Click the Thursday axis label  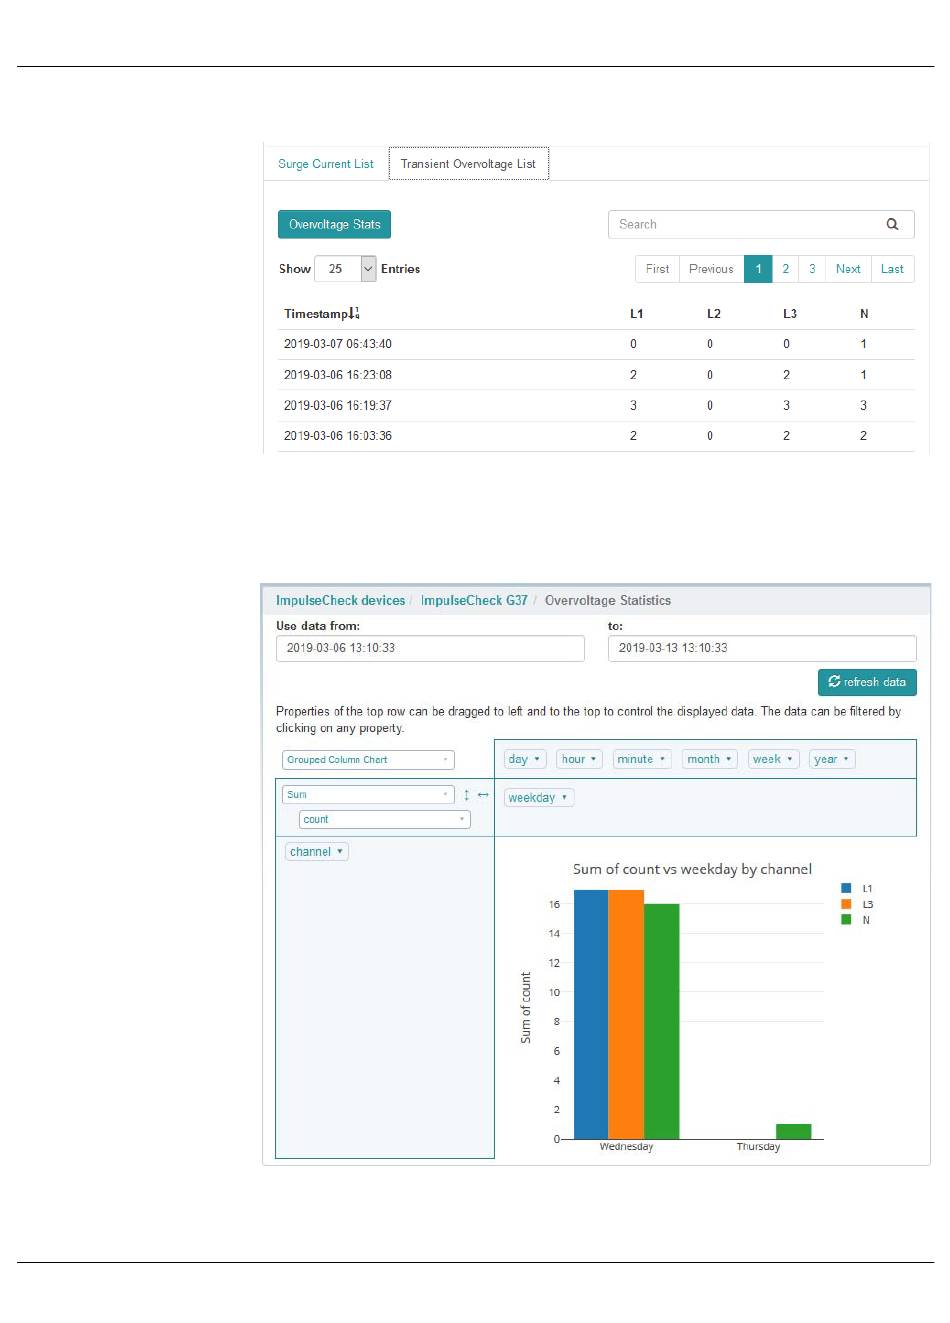758,1147
